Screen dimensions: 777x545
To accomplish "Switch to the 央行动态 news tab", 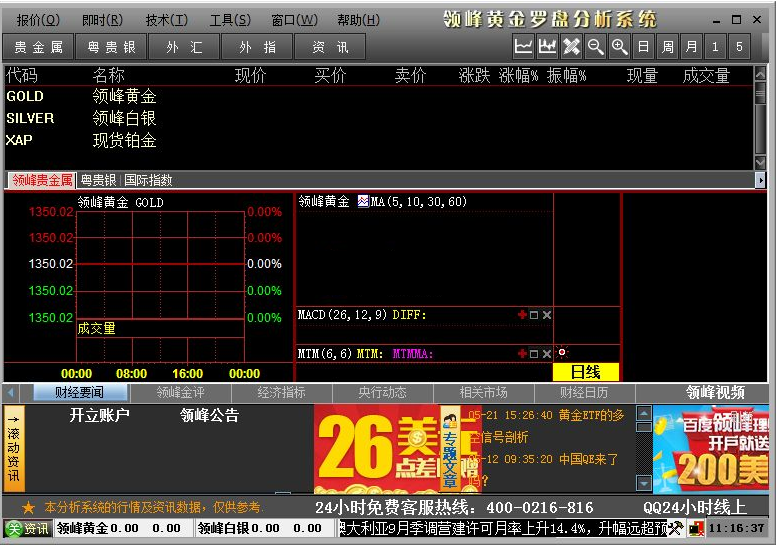I will [x=383, y=393].
